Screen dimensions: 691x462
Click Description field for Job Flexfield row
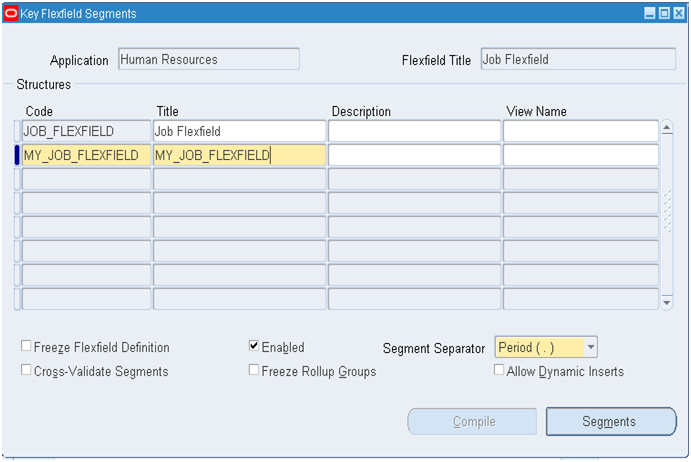click(x=414, y=131)
